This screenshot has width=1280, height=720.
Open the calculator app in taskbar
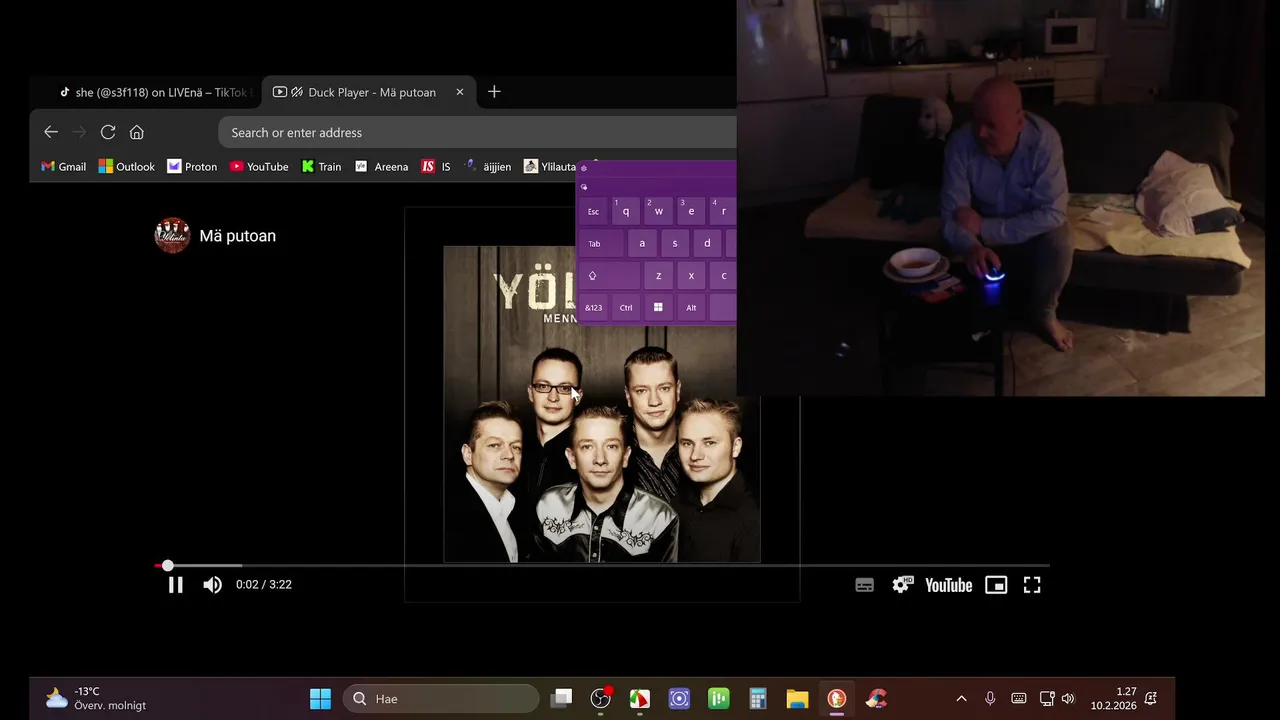pyautogui.click(x=758, y=699)
